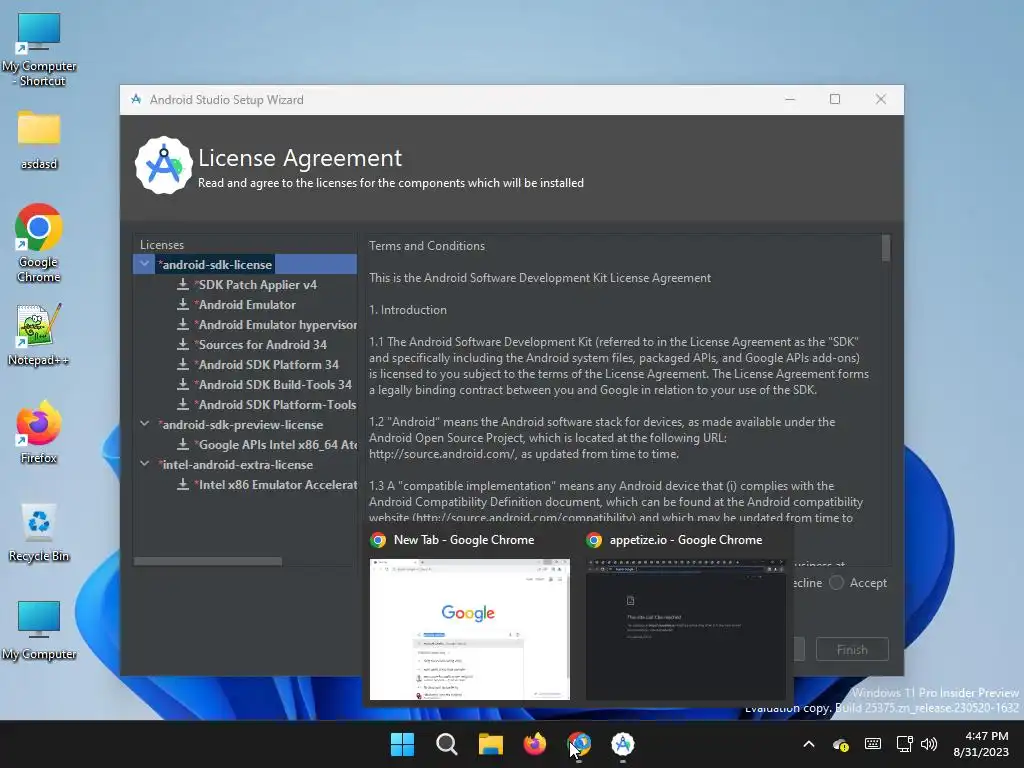The height and width of the screenshot is (768, 1024).
Task: Choose the Accept radio button
Action: tap(837, 583)
